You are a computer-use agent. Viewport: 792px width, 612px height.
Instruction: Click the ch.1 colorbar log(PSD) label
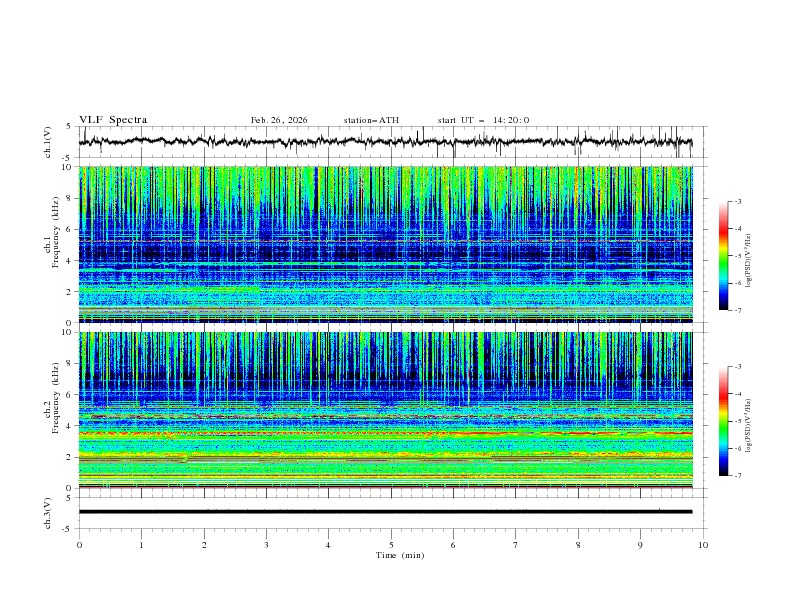click(x=748, y=261)
